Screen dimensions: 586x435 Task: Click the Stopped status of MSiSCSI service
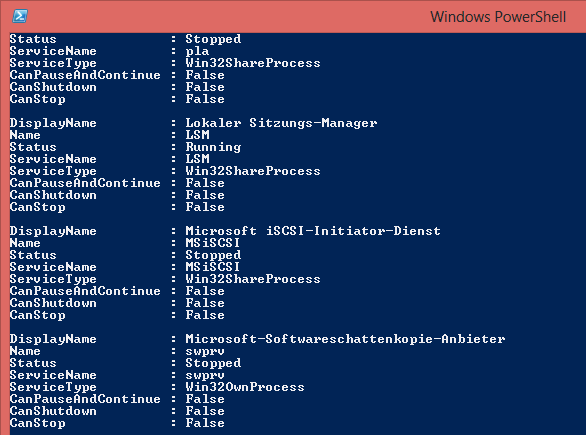point(213,255)
